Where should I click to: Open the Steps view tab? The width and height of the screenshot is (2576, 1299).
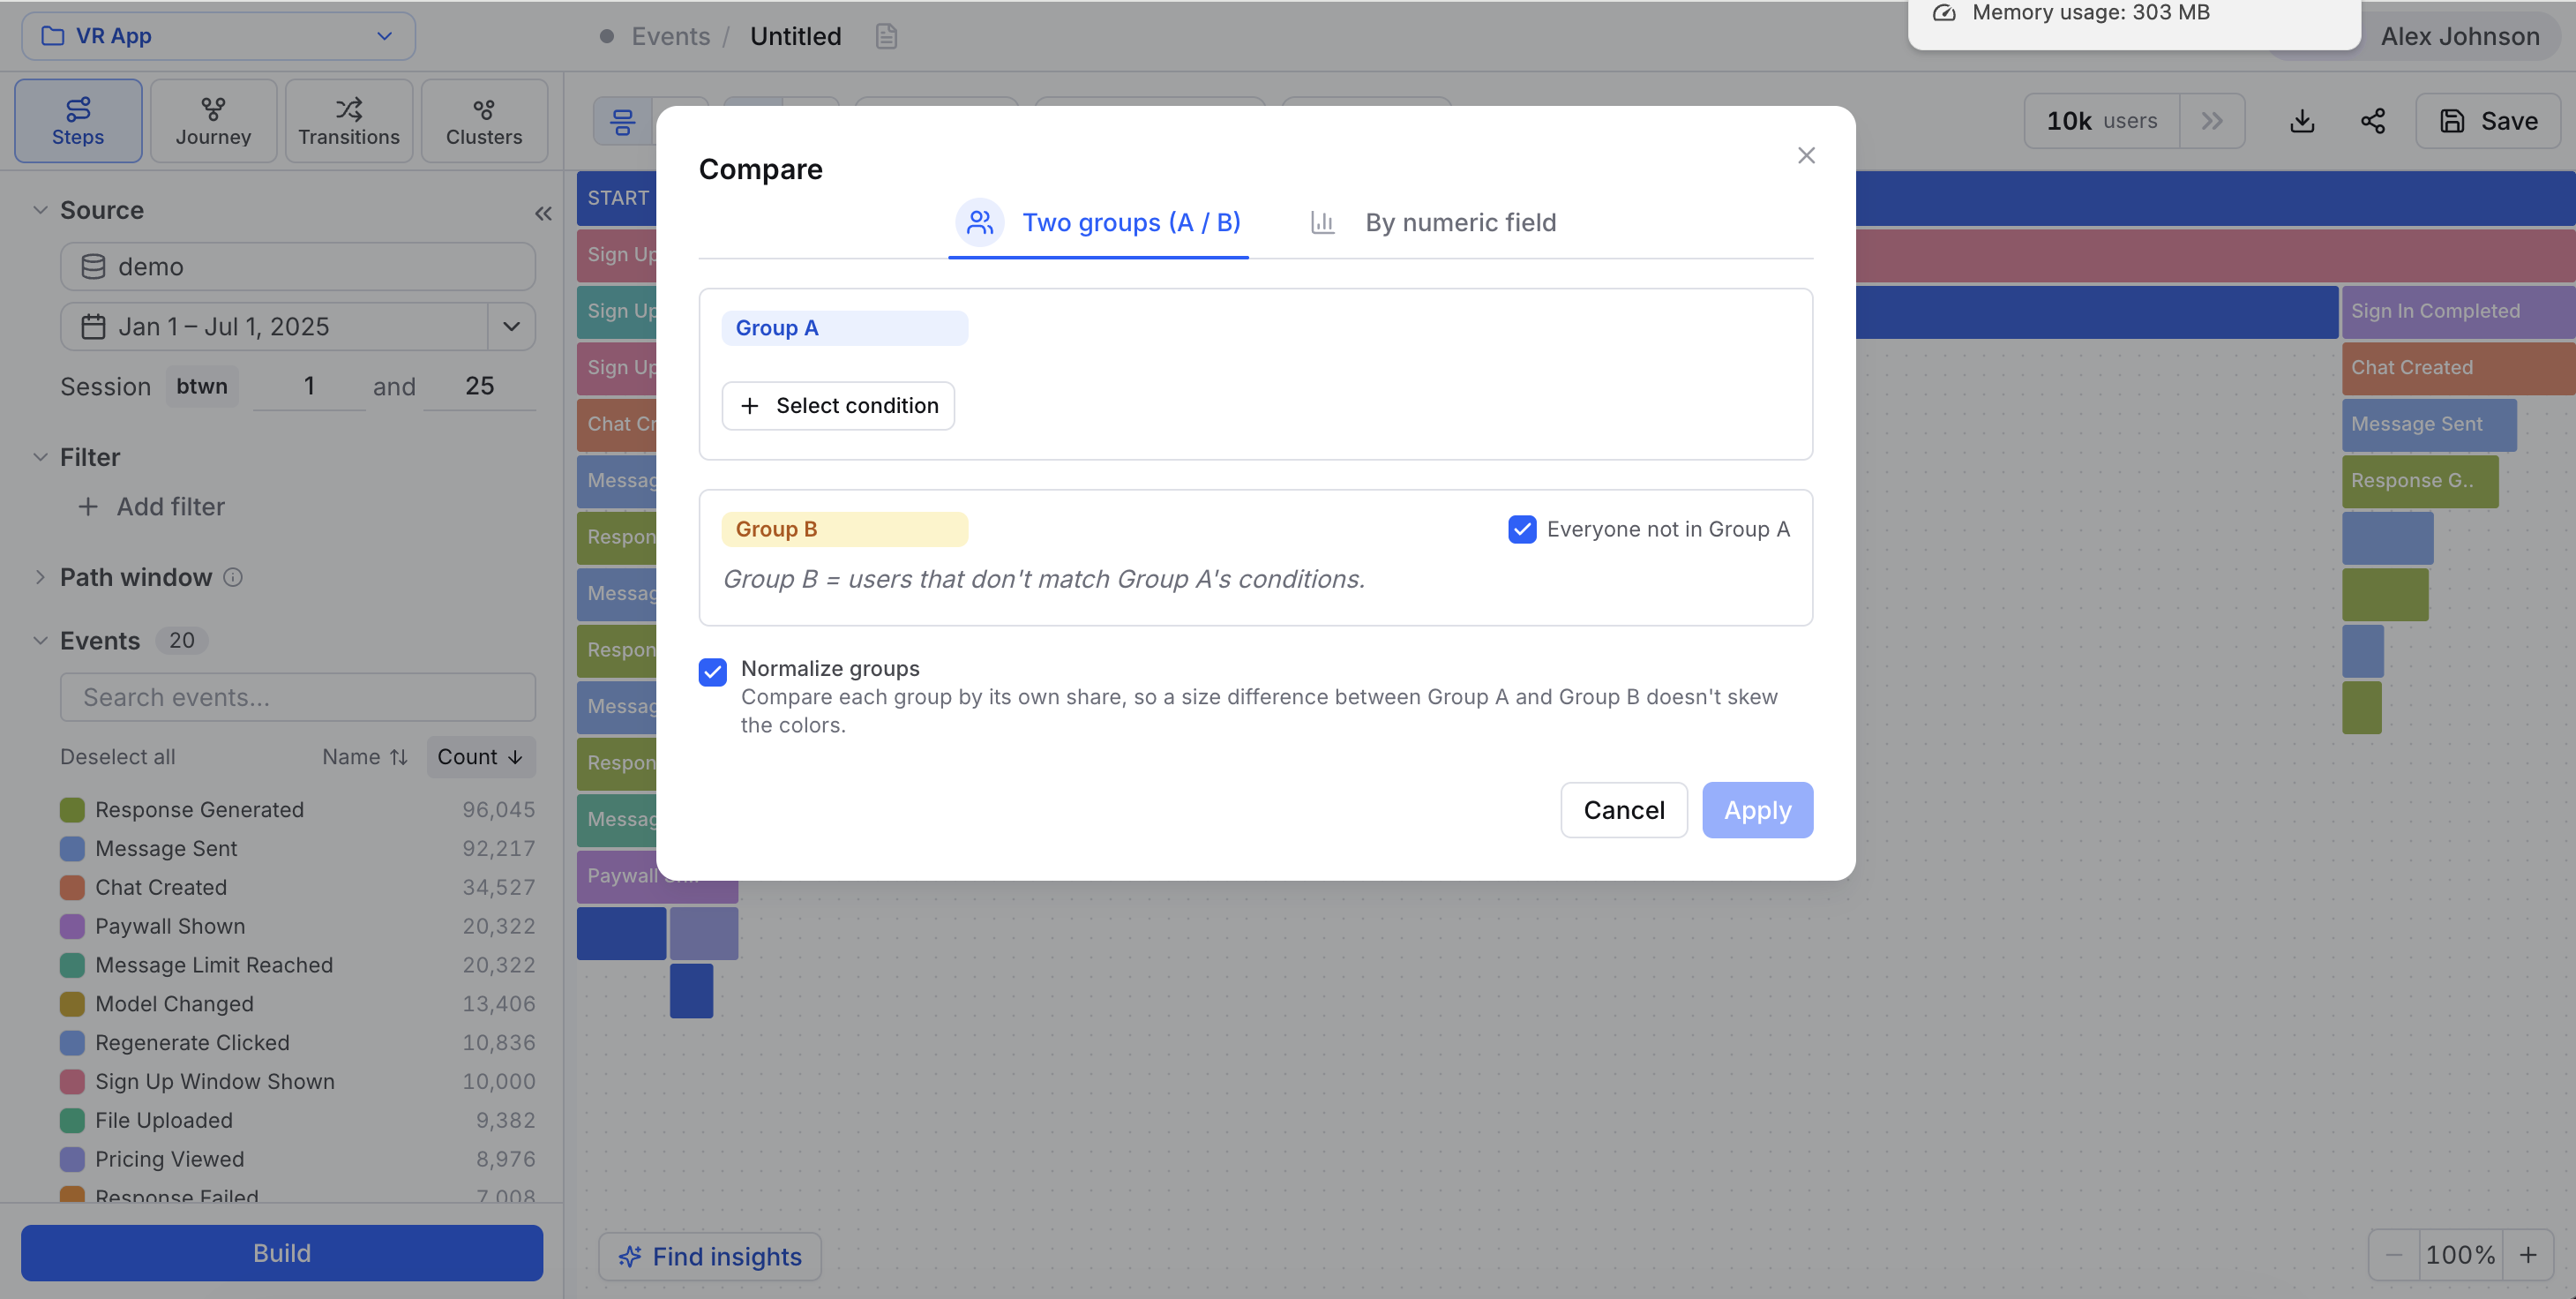click(x=78, y=121)
